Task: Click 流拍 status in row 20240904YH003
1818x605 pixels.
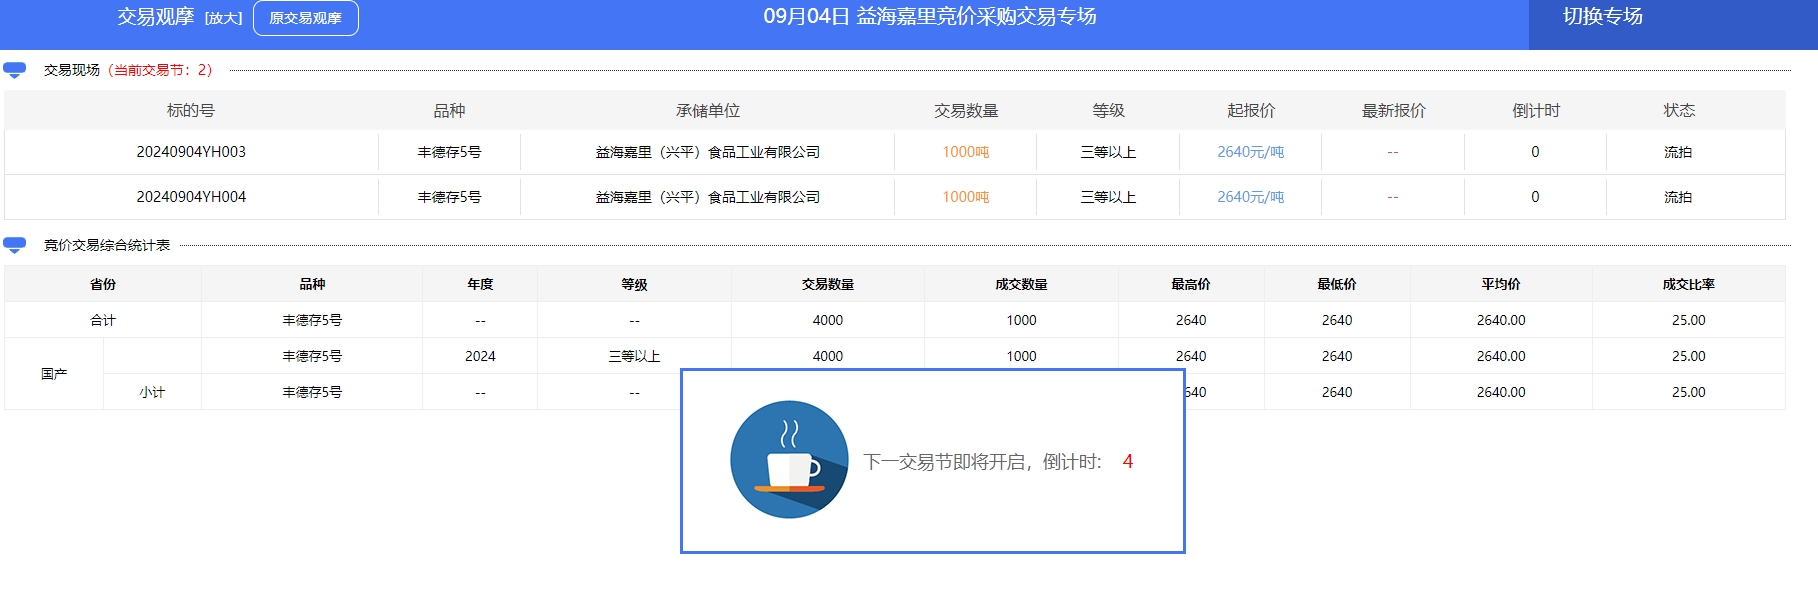Action: click(x=1678, y=152)
